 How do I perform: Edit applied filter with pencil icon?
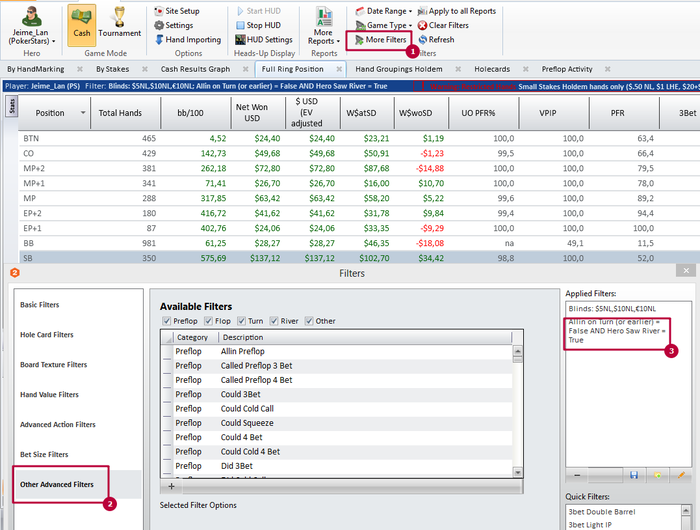point(681,476)
